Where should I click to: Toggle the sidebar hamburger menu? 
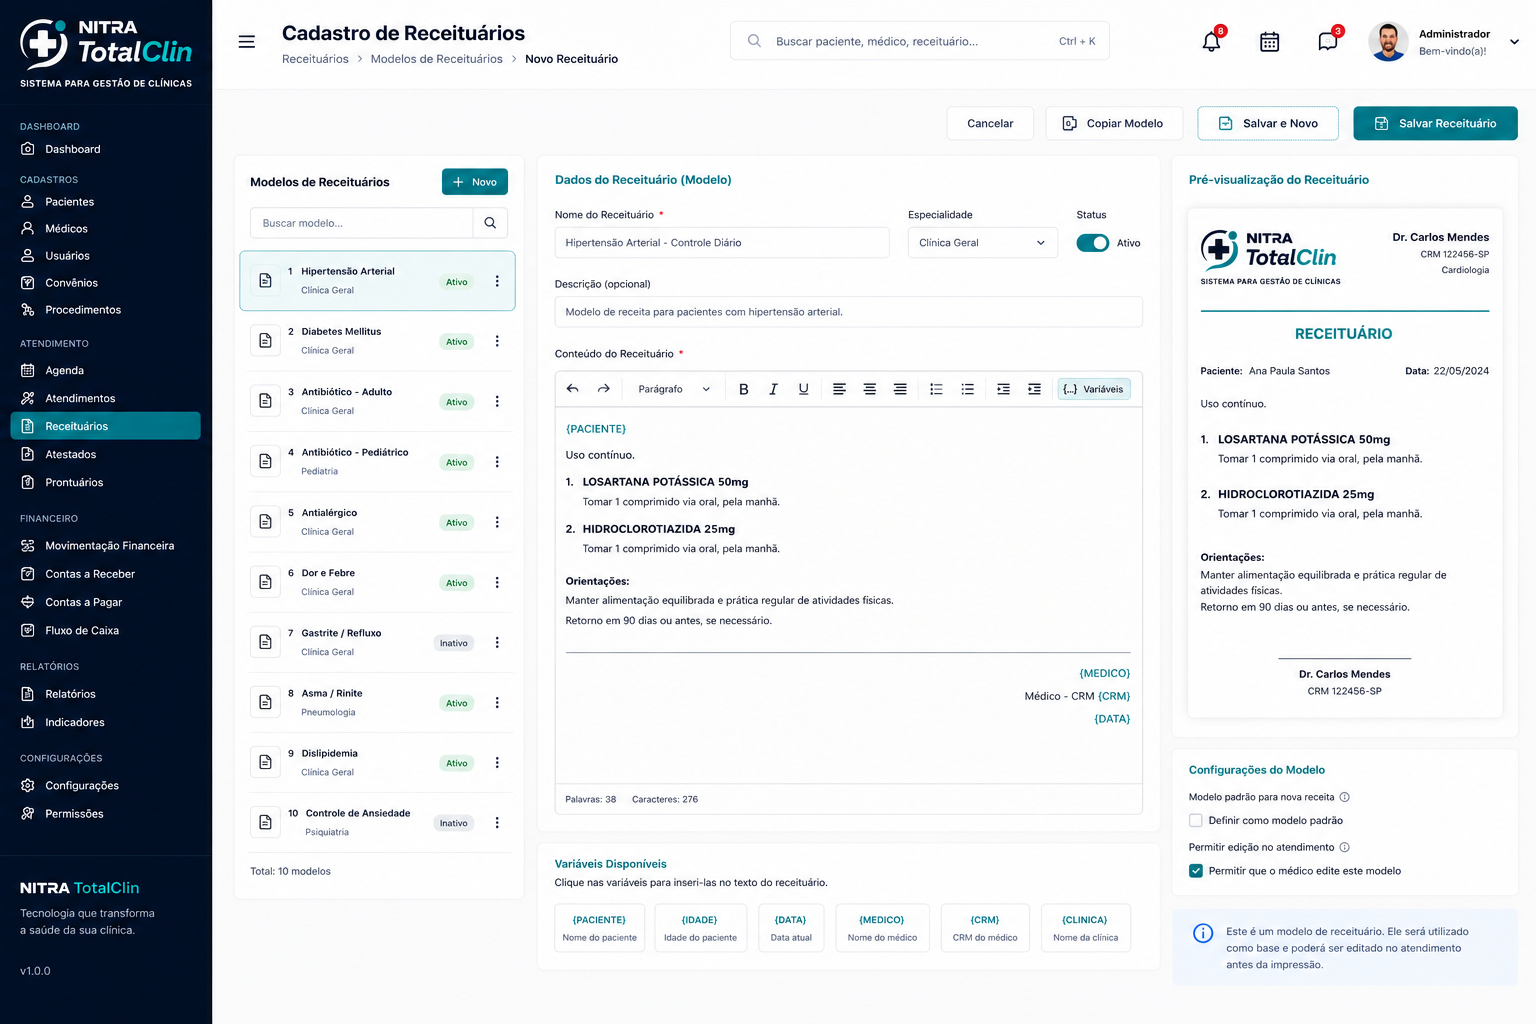(246, 42)
